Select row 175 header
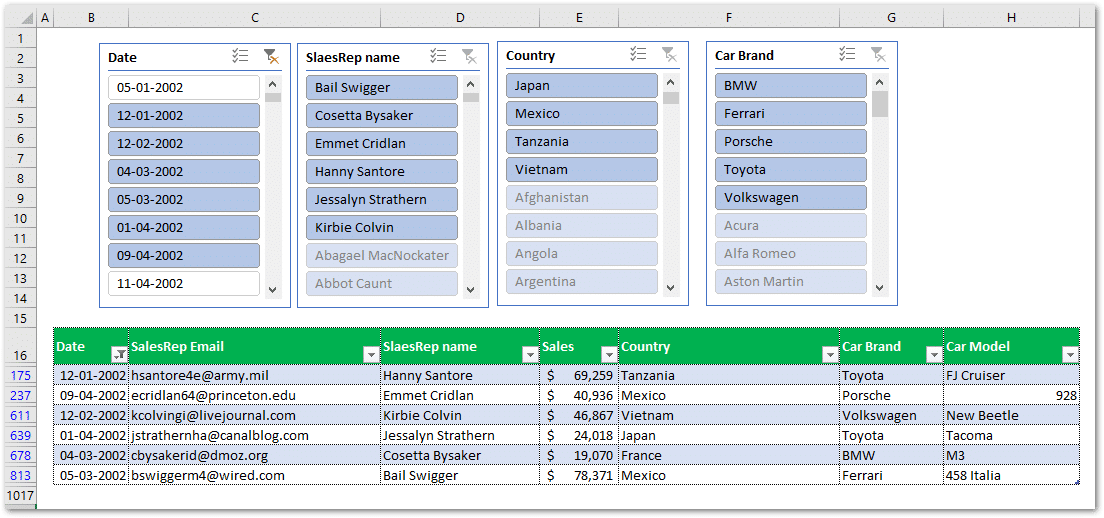 (x=20, y=375)
